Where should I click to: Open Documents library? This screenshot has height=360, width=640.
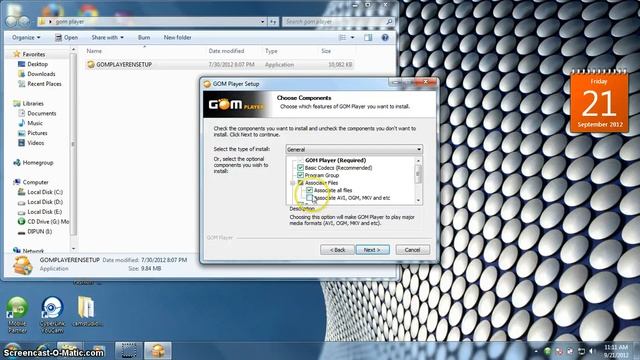(42, 113)
